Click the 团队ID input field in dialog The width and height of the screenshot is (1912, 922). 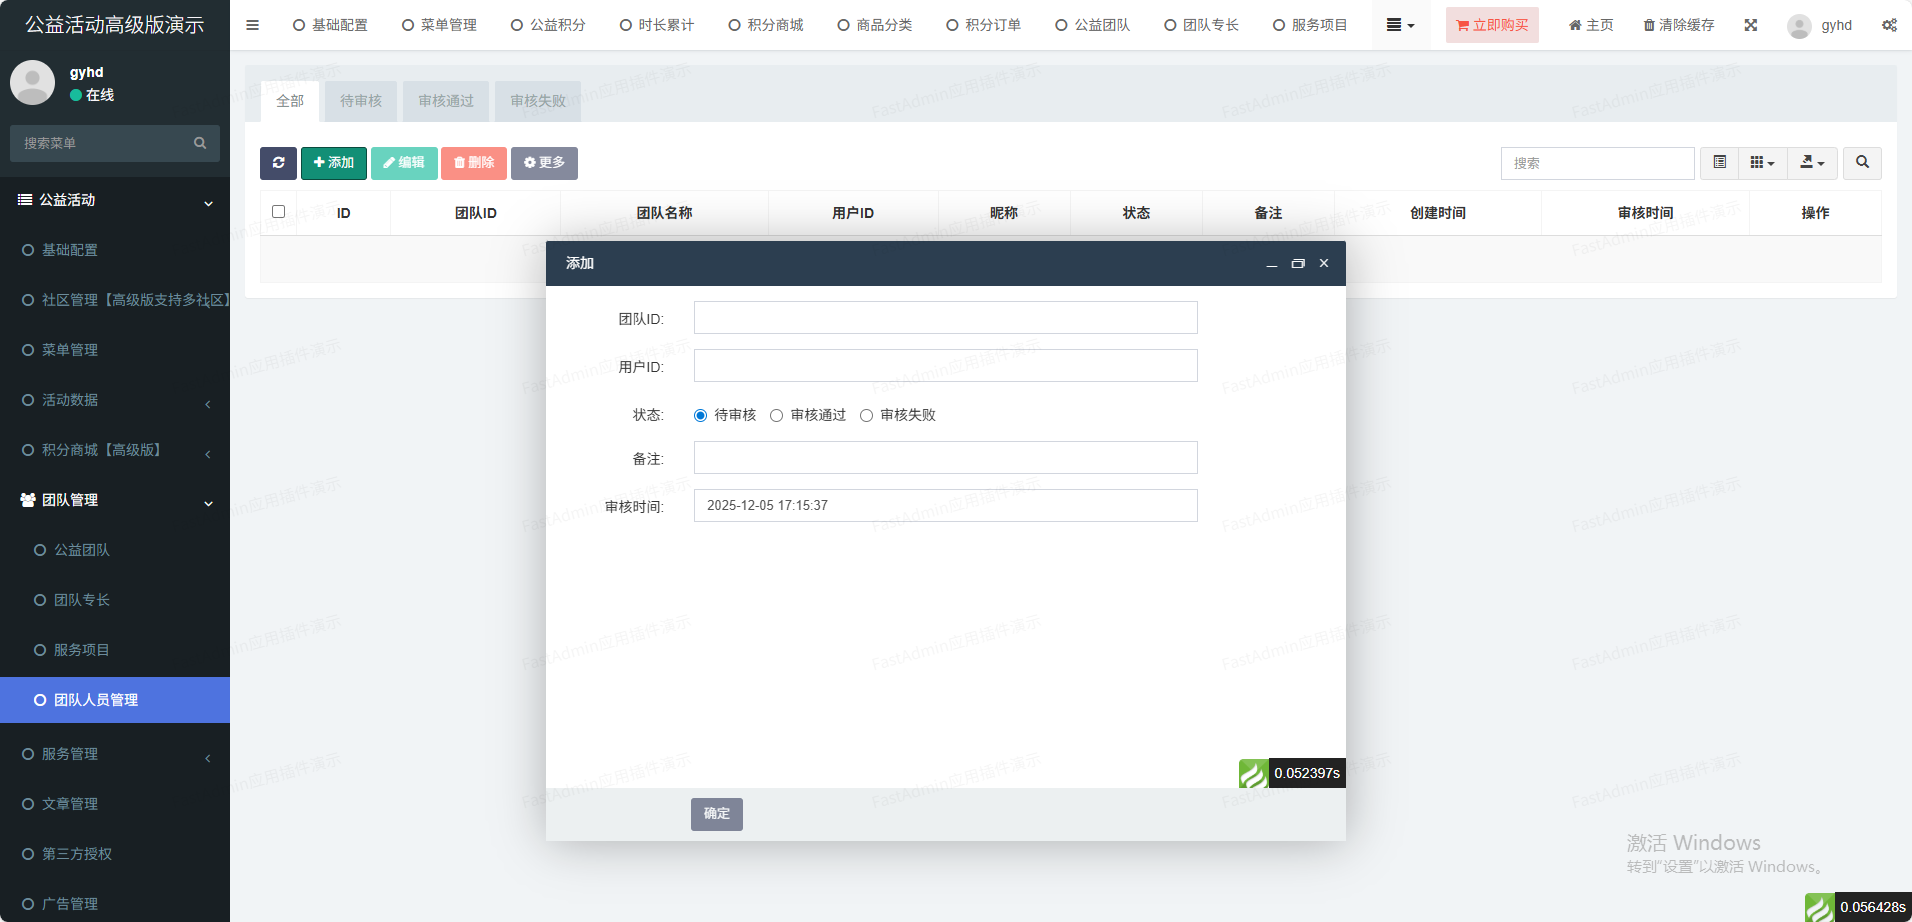pos(945,318)
